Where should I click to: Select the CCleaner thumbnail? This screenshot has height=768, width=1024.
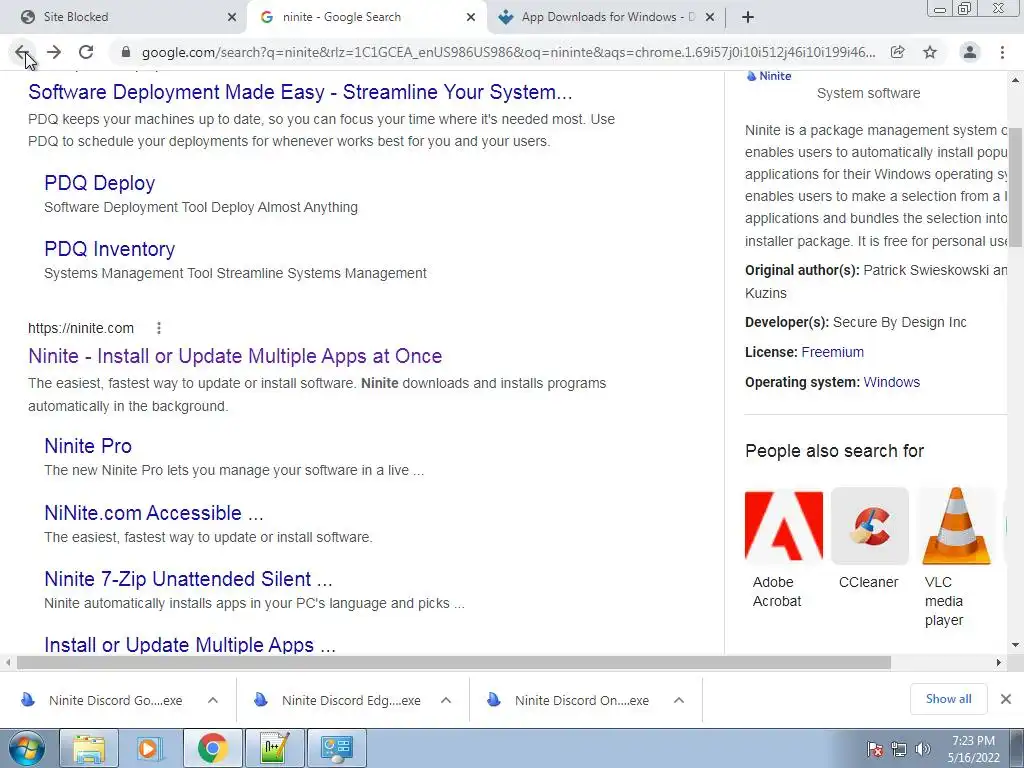(870, 526)
